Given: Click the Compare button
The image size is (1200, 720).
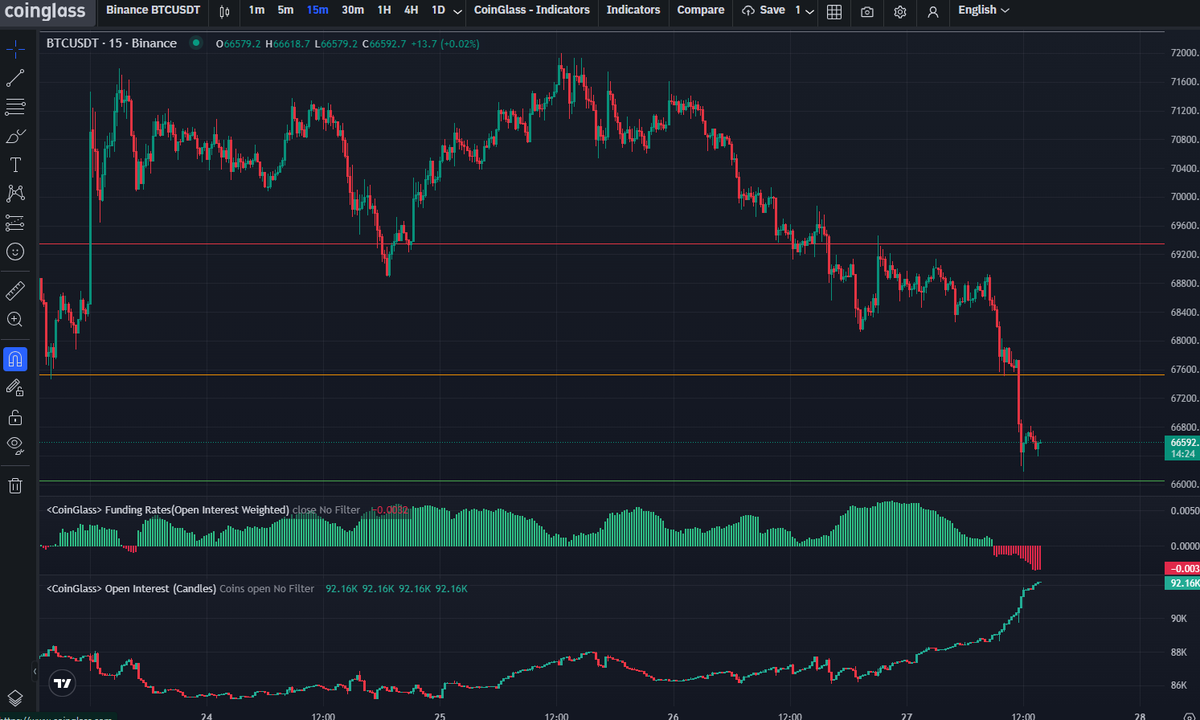Looking at the screenshot, I should [701, 10].
